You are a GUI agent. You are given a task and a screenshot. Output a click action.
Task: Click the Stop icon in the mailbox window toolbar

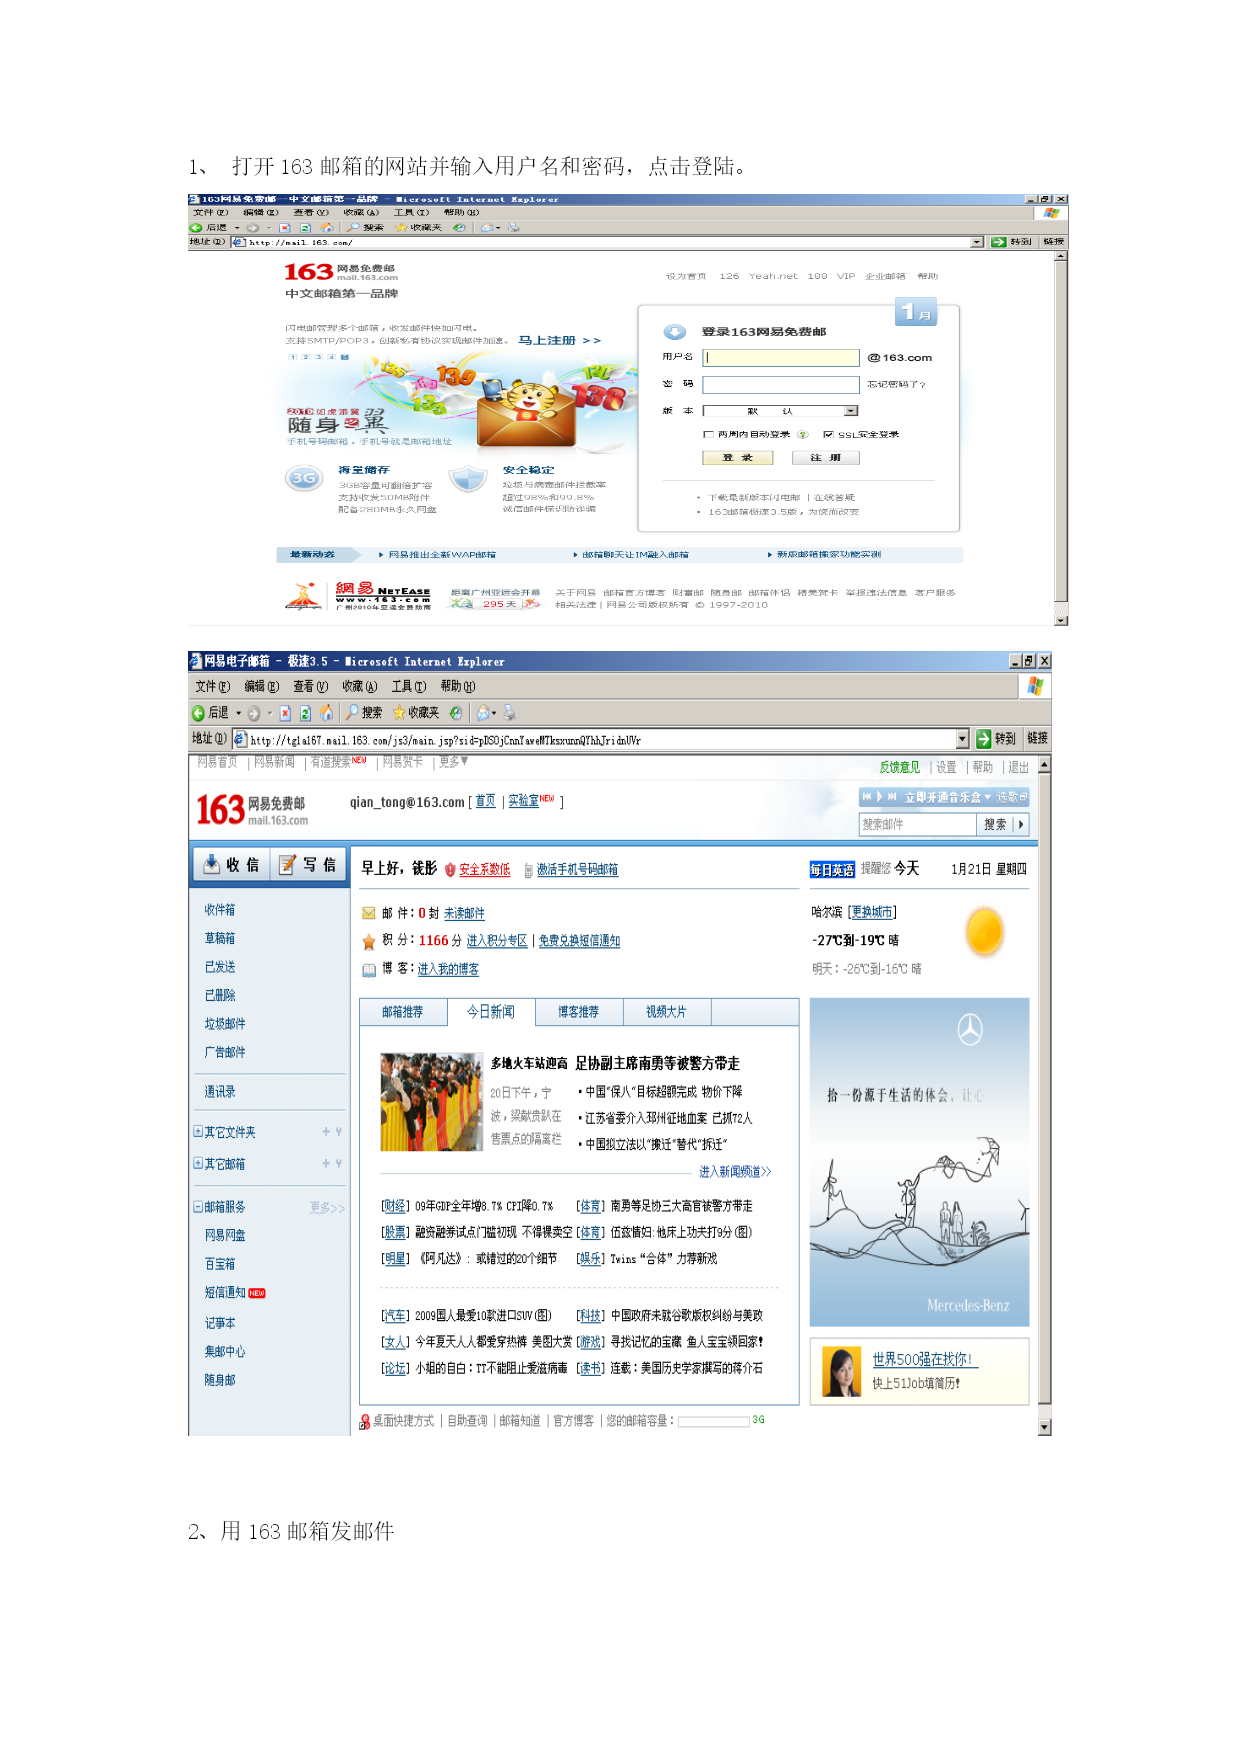(285, 713)
